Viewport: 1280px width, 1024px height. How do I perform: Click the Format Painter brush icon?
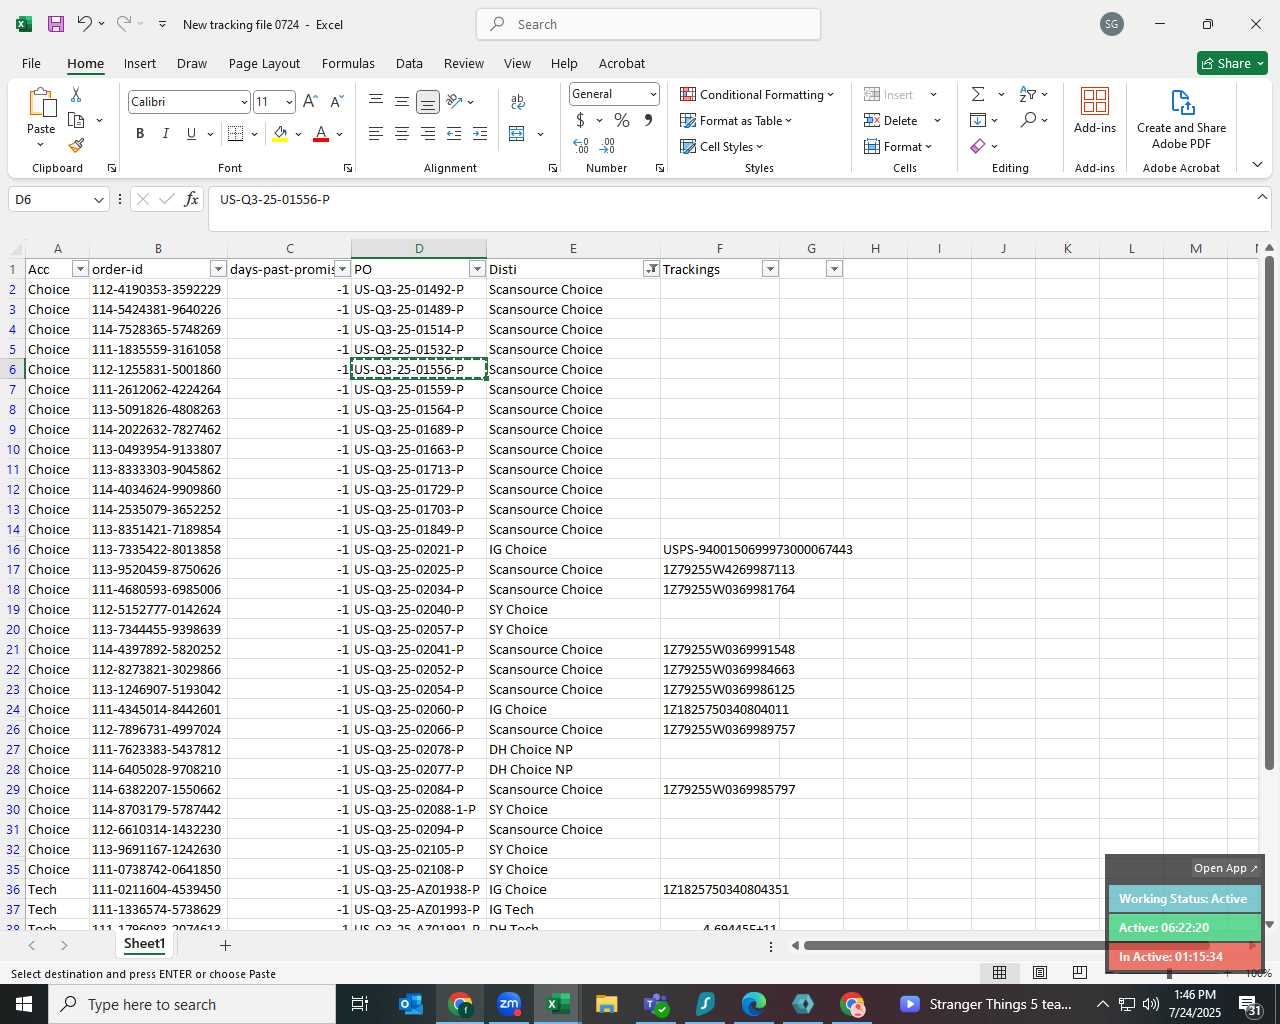pos(76,146)
